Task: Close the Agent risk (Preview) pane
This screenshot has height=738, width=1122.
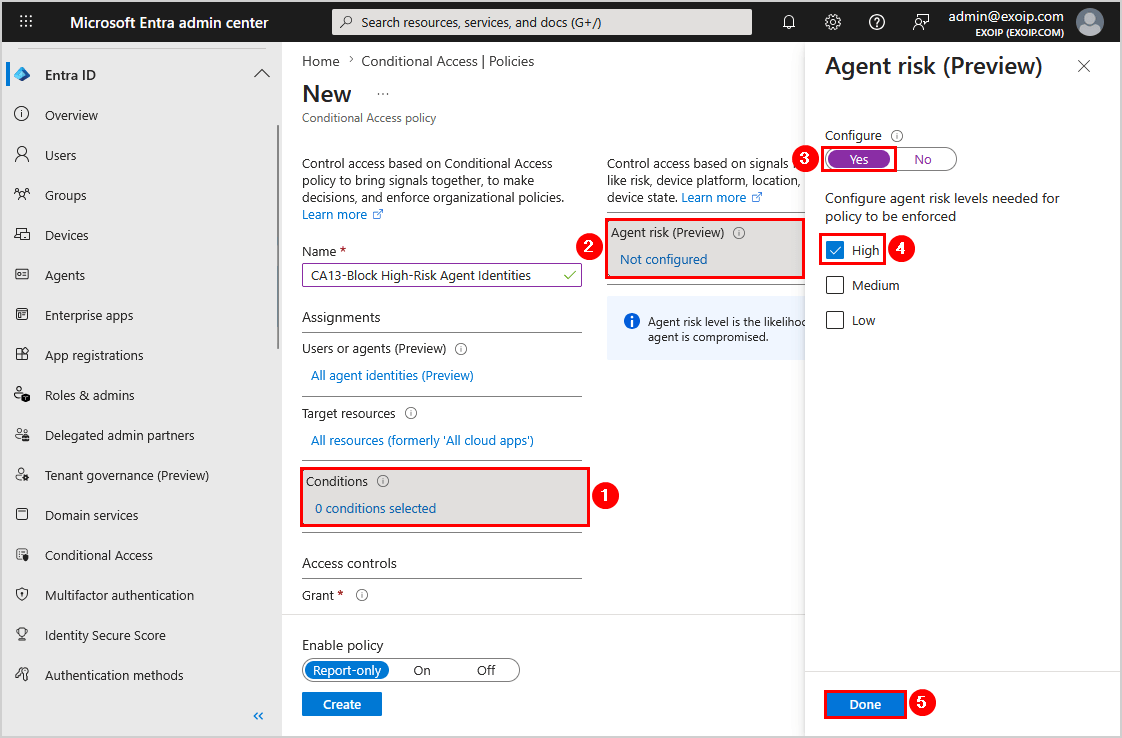Action: click(x=1083, y=66)
